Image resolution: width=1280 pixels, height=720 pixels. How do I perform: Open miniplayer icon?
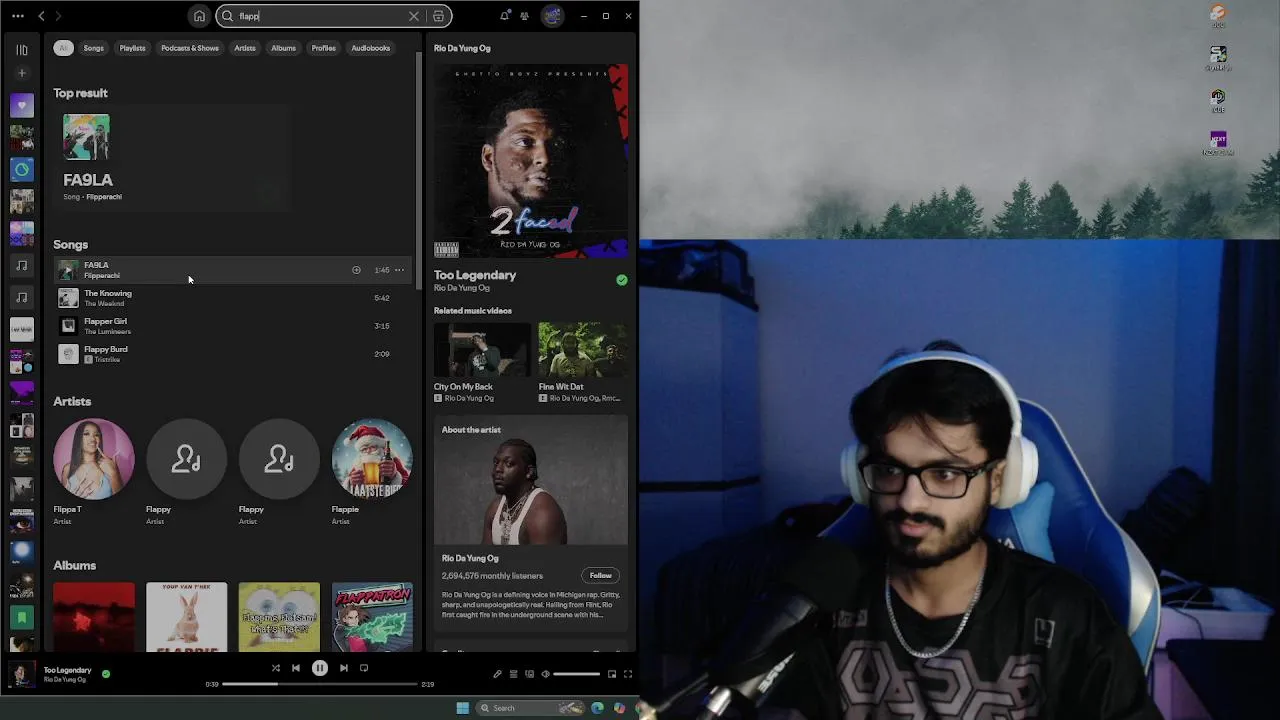[612, 674]
